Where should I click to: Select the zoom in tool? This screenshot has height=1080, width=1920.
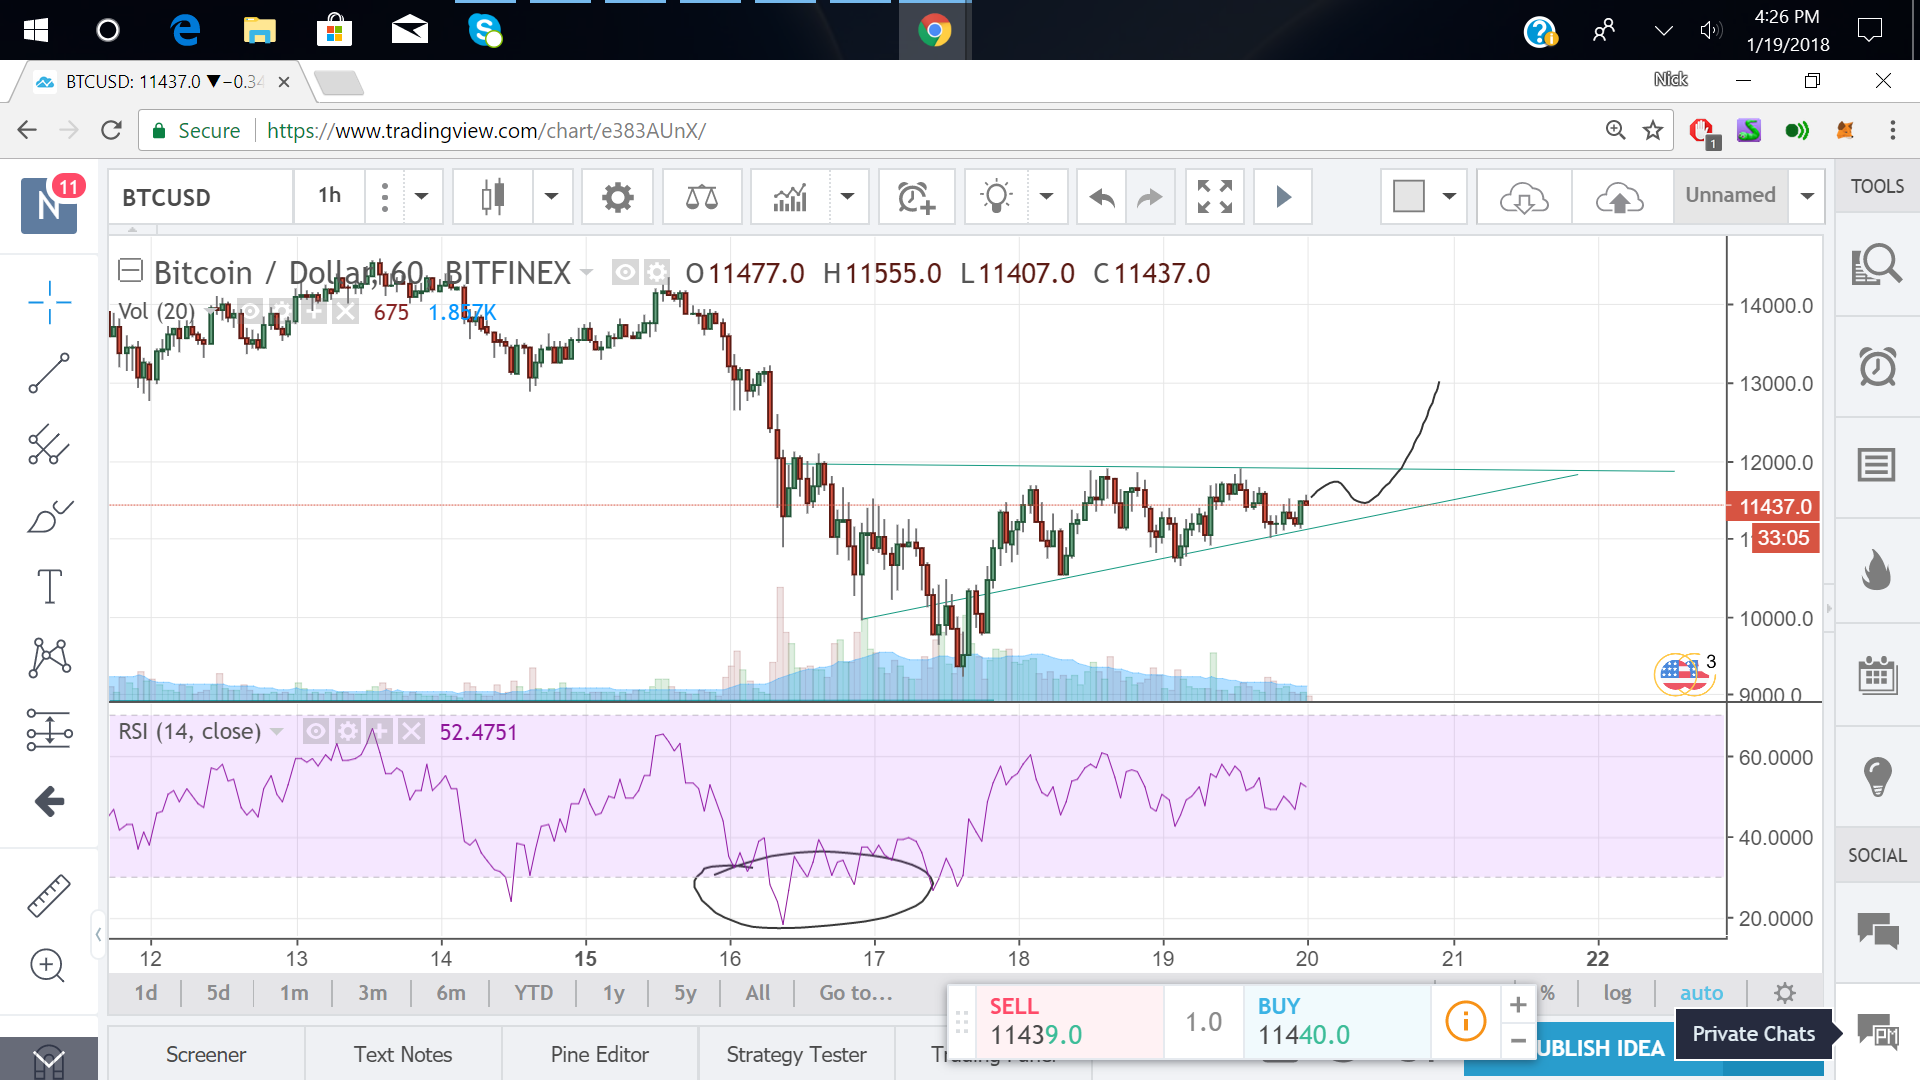point(48,965)
